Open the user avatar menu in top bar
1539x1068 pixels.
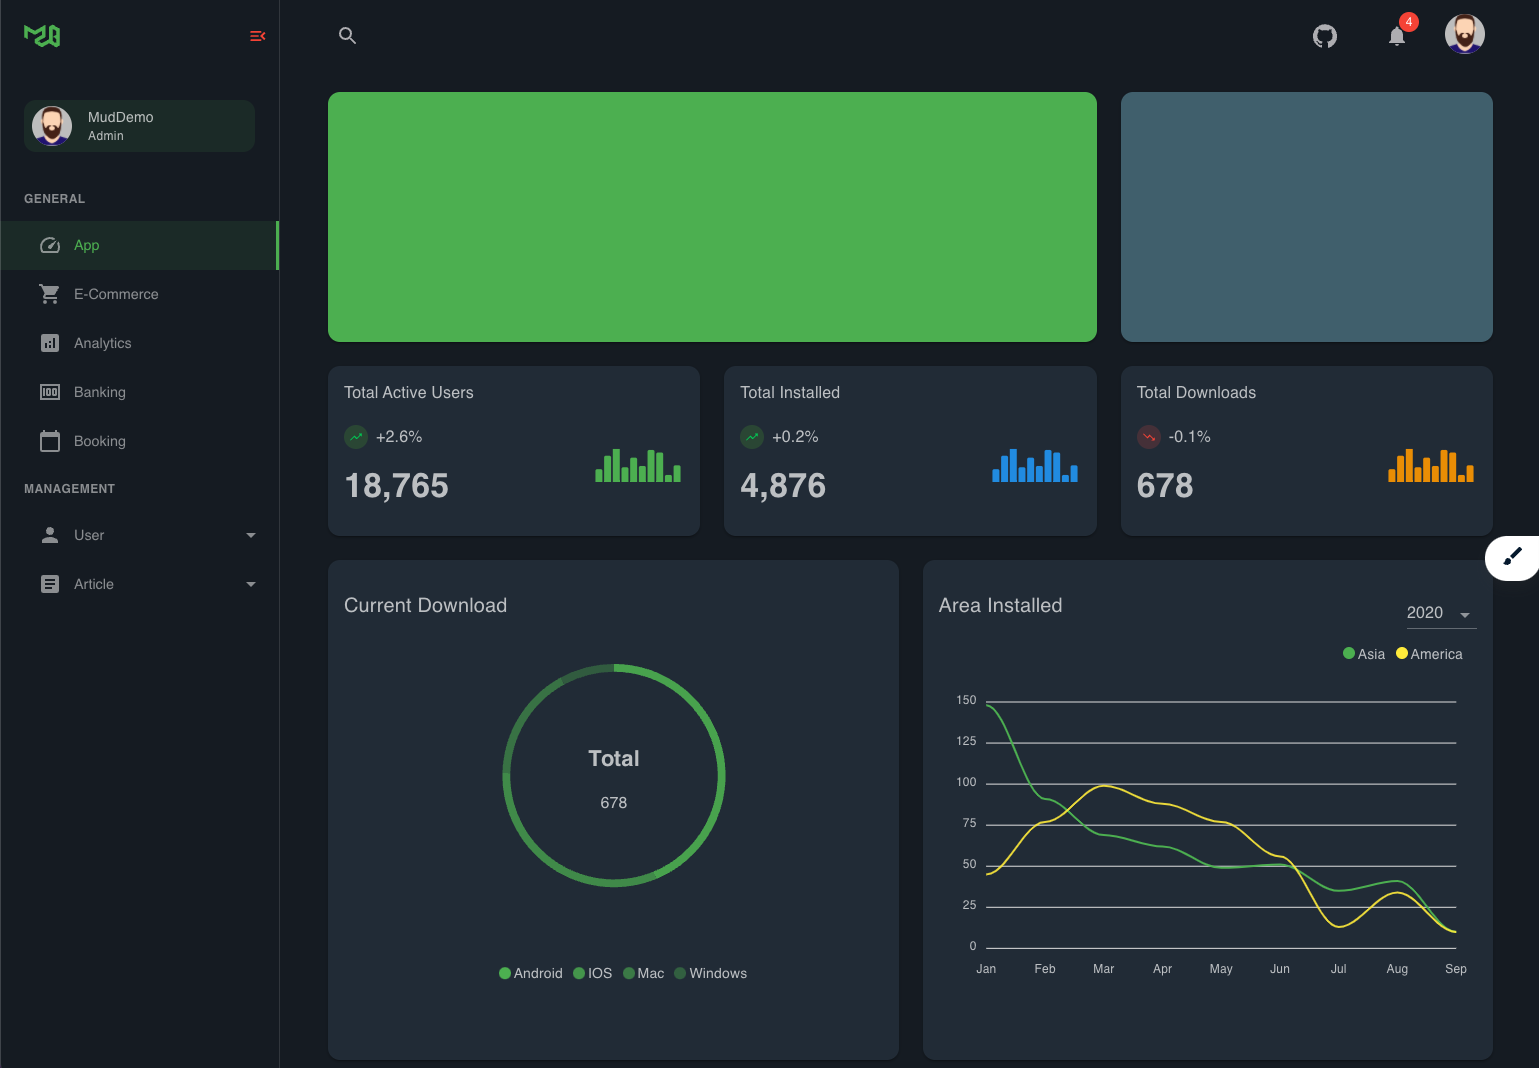pos(1465,34)
